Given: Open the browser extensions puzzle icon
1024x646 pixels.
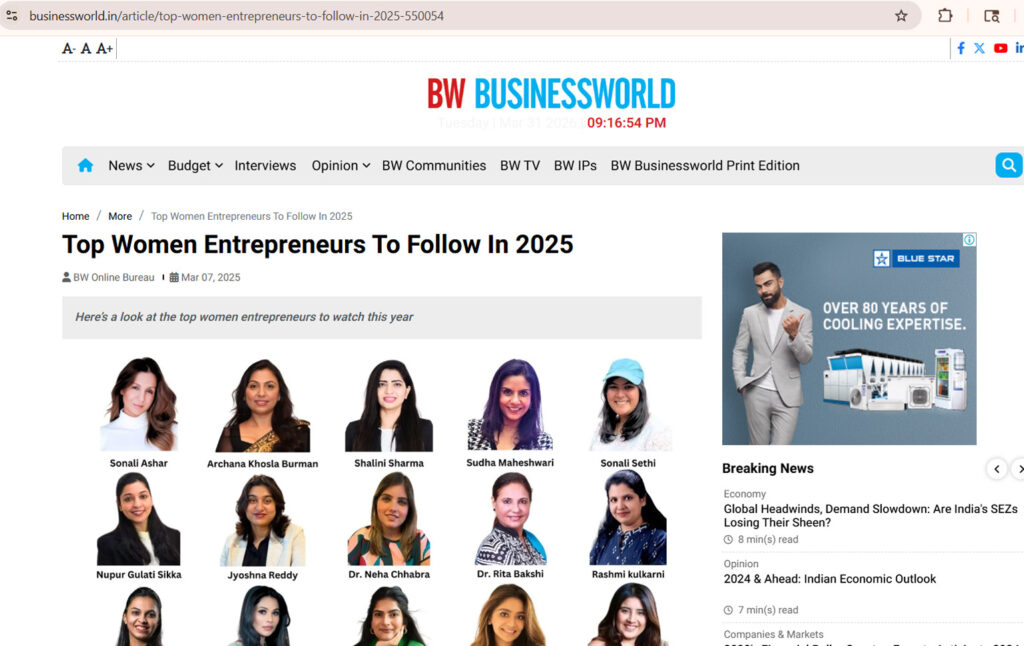Looking at the screenshot, I should tap(945, 16).
